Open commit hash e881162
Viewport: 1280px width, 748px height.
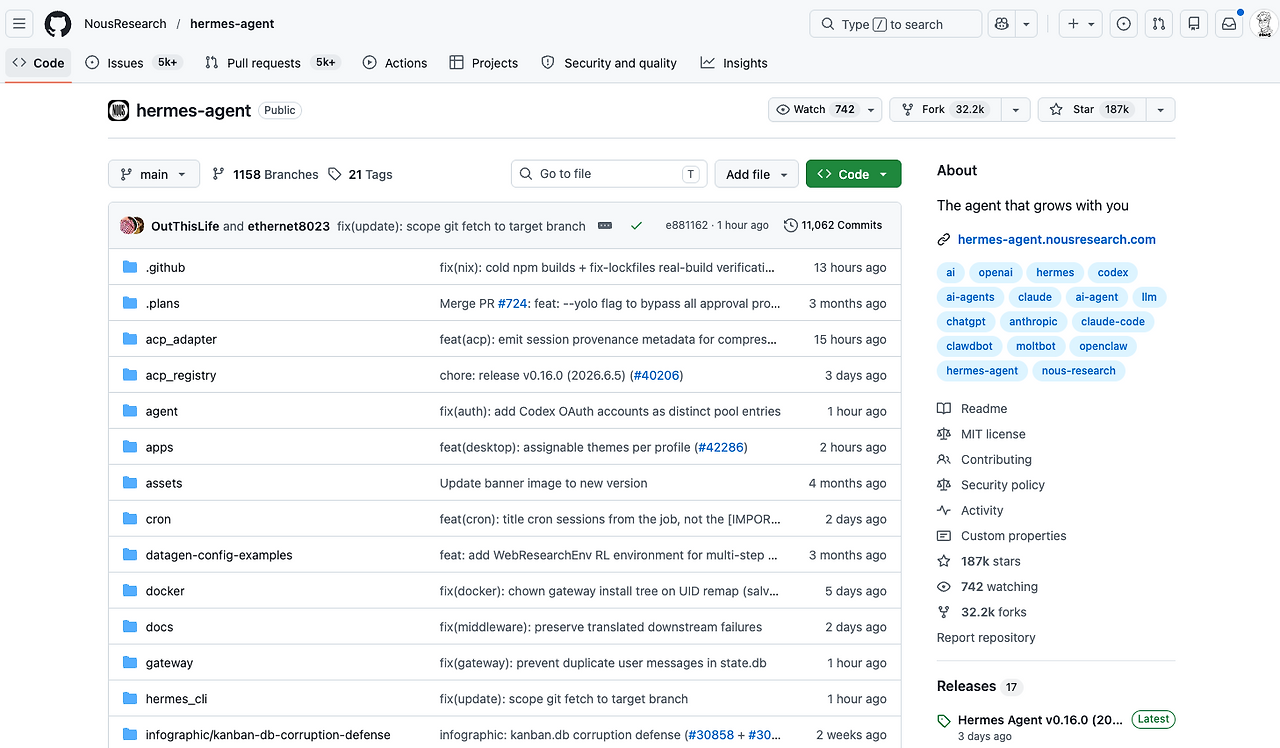[686, 226]
